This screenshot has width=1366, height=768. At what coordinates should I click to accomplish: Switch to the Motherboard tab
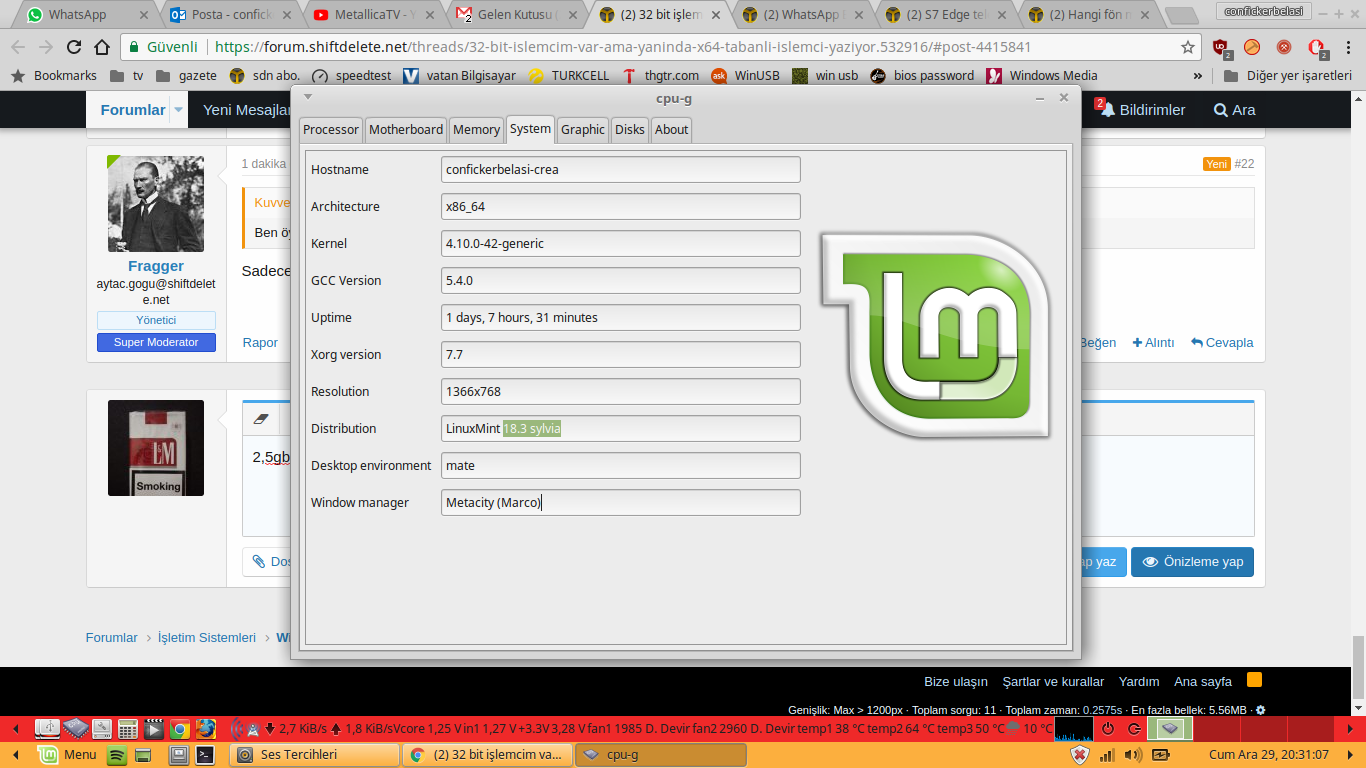pyautogui.click(x=406, y=129)
